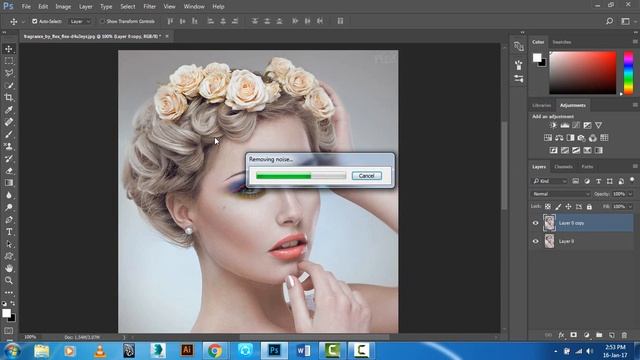Select the Brush tool
The height and width of the screenshot is (360, 640).
tap(9, 134)
